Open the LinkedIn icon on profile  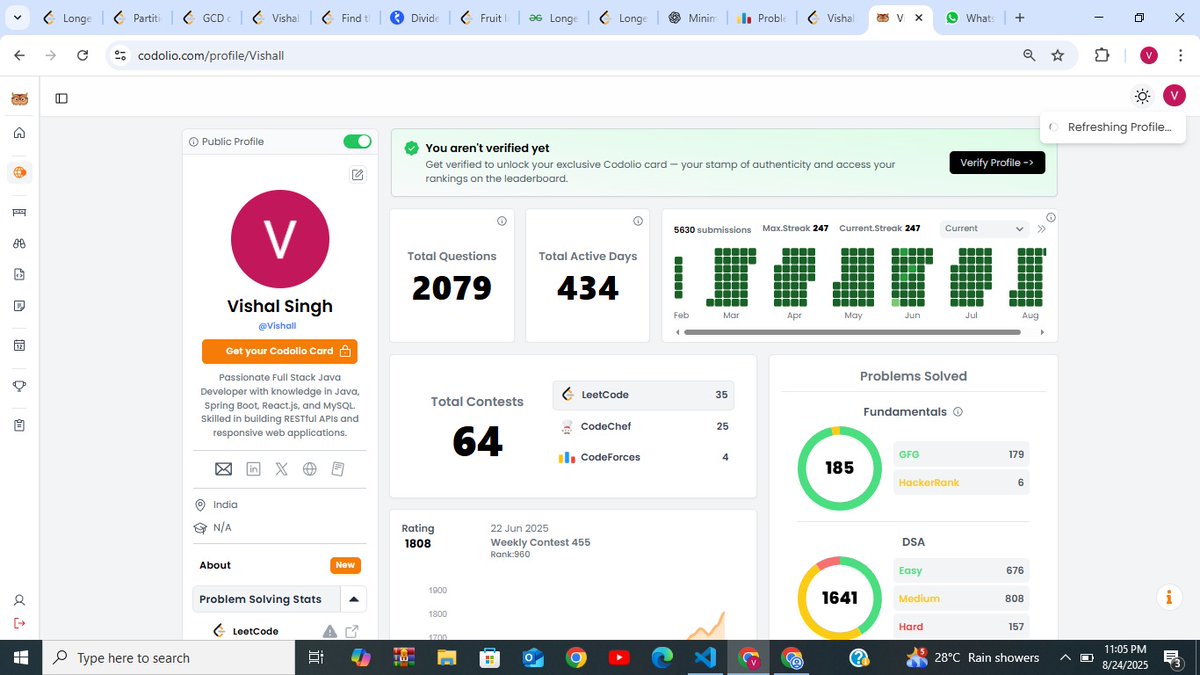pos(253,469)
